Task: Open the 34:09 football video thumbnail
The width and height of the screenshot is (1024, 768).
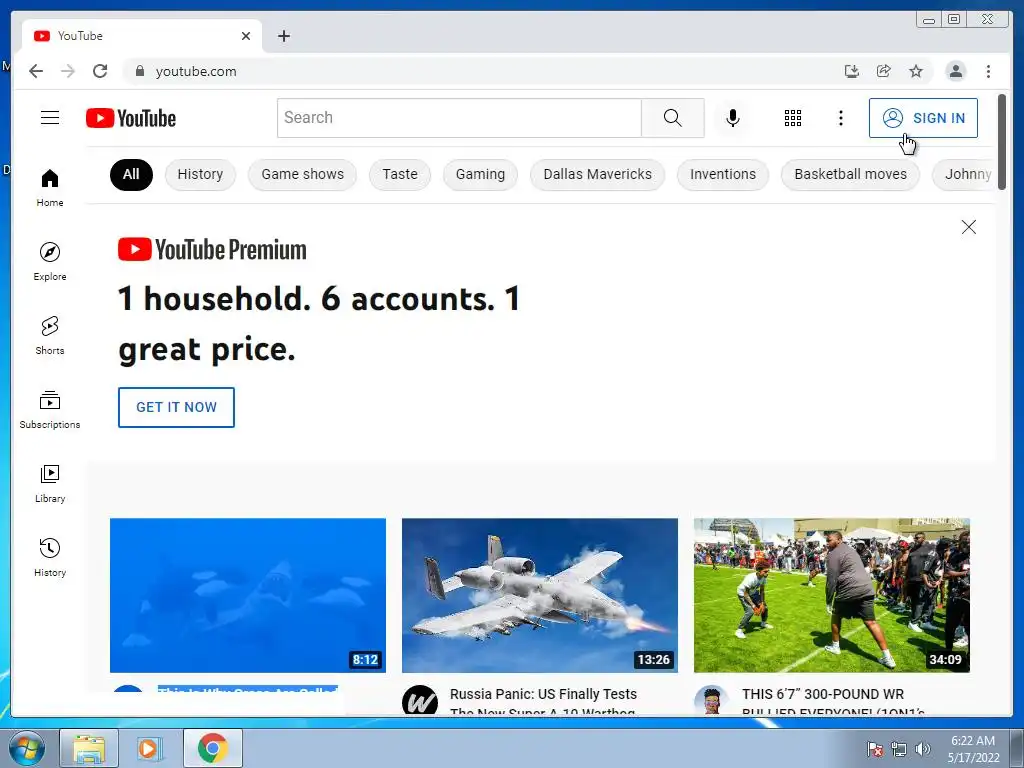Action: pos(831,595)
